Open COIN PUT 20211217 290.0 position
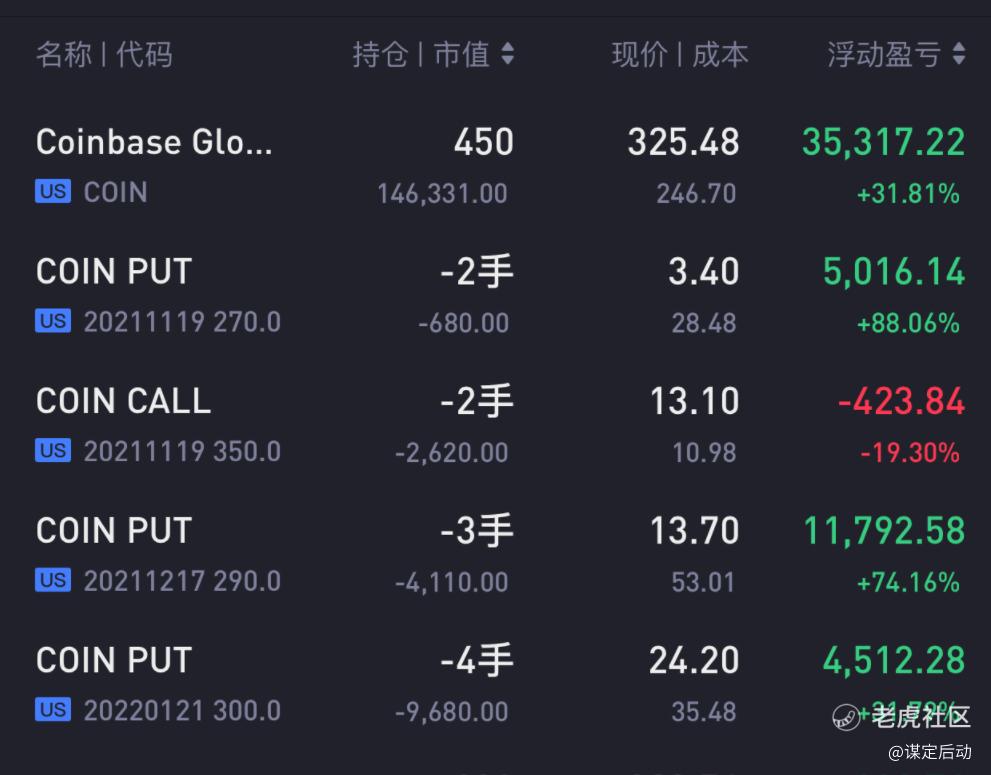This screenshot has width=991, height=775. pos(496,554)
